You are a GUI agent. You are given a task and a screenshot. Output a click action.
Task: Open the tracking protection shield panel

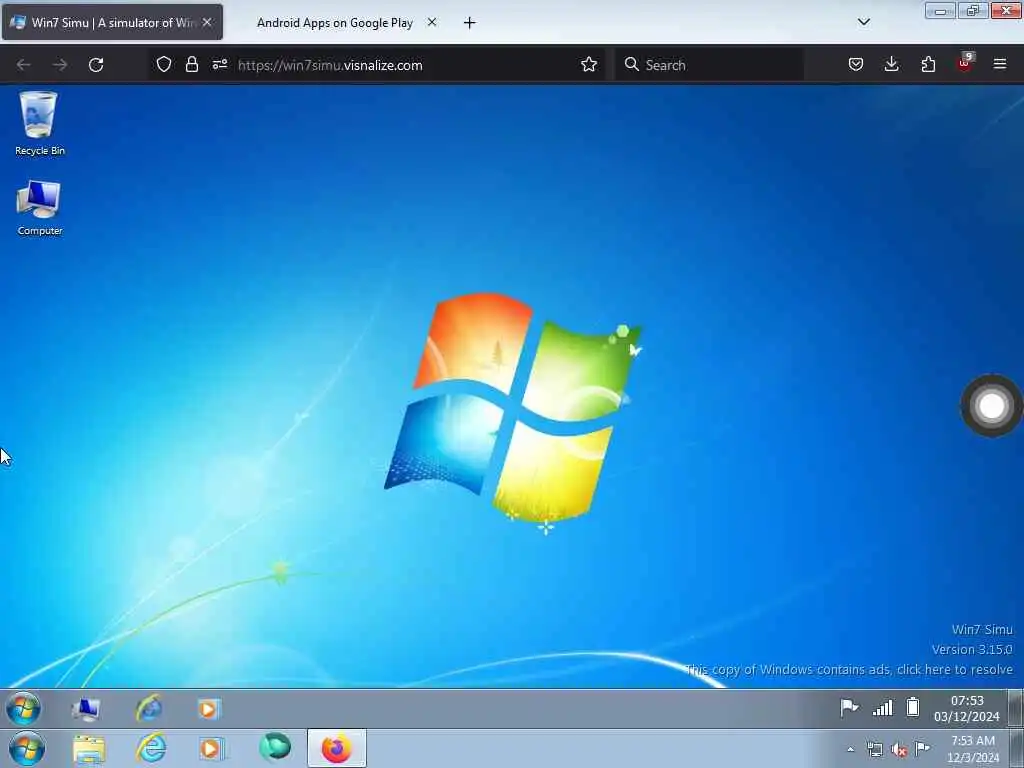tap(164, 65)
